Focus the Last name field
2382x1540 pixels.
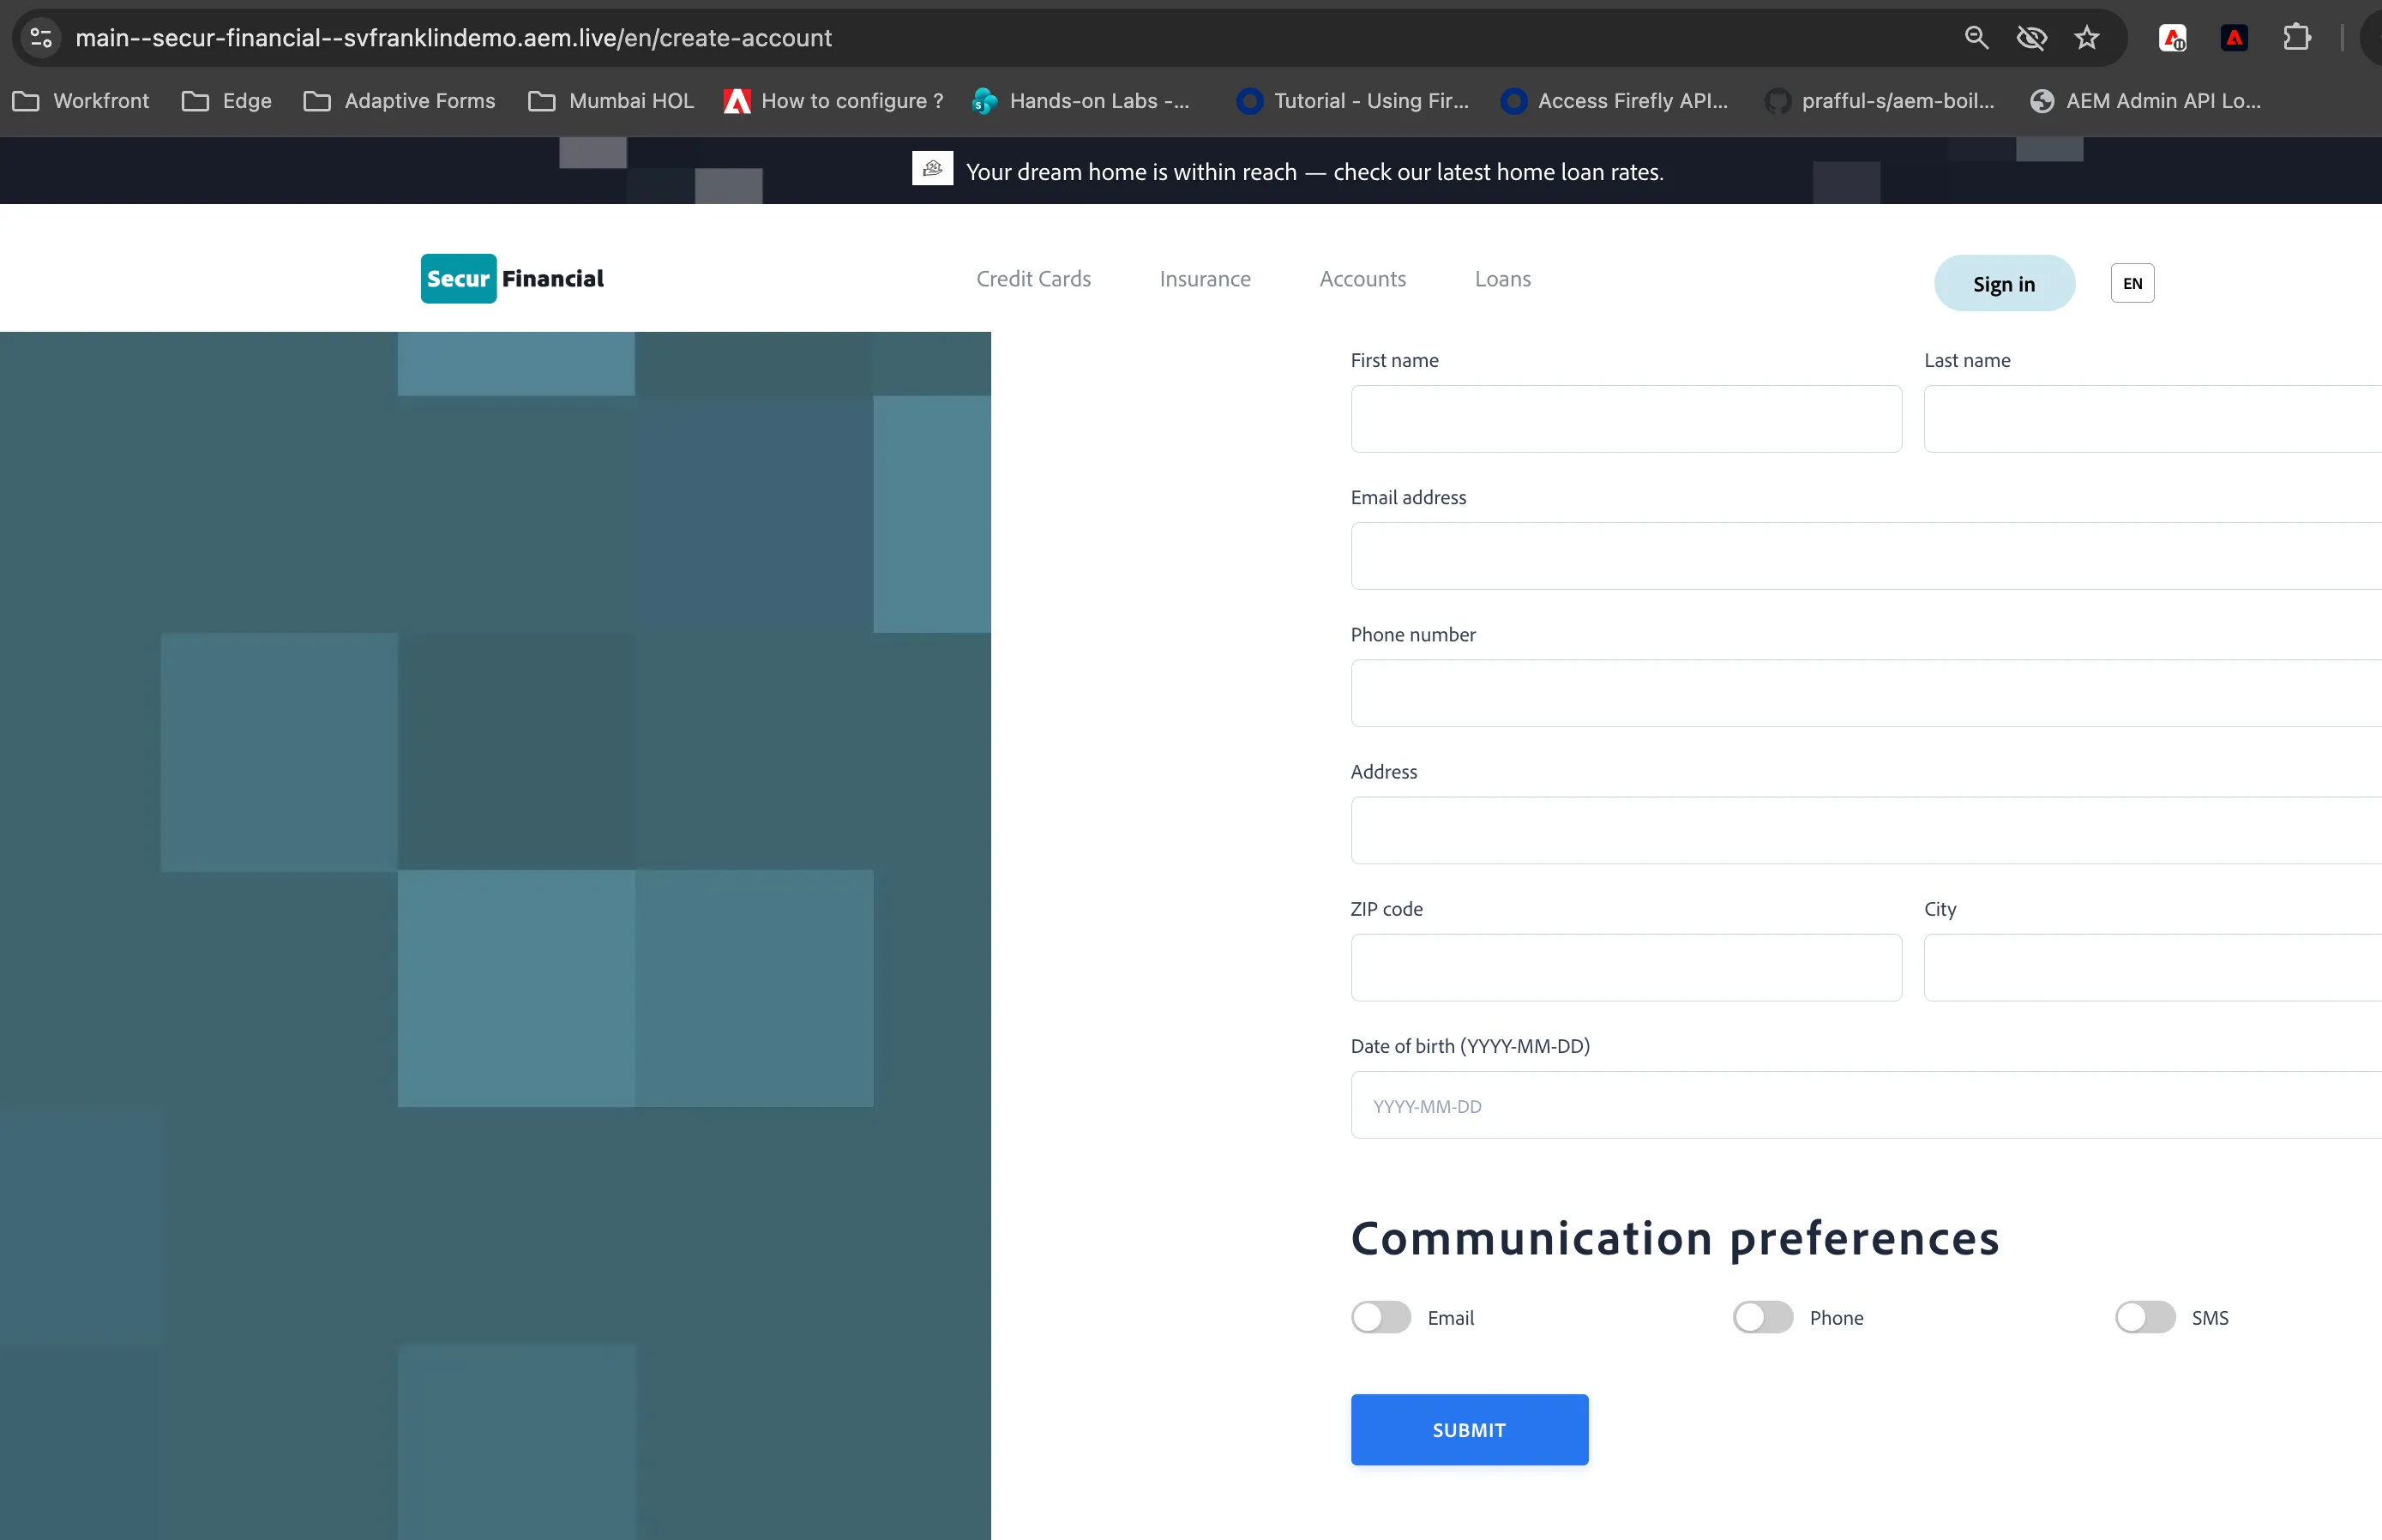click(2153, 419)
